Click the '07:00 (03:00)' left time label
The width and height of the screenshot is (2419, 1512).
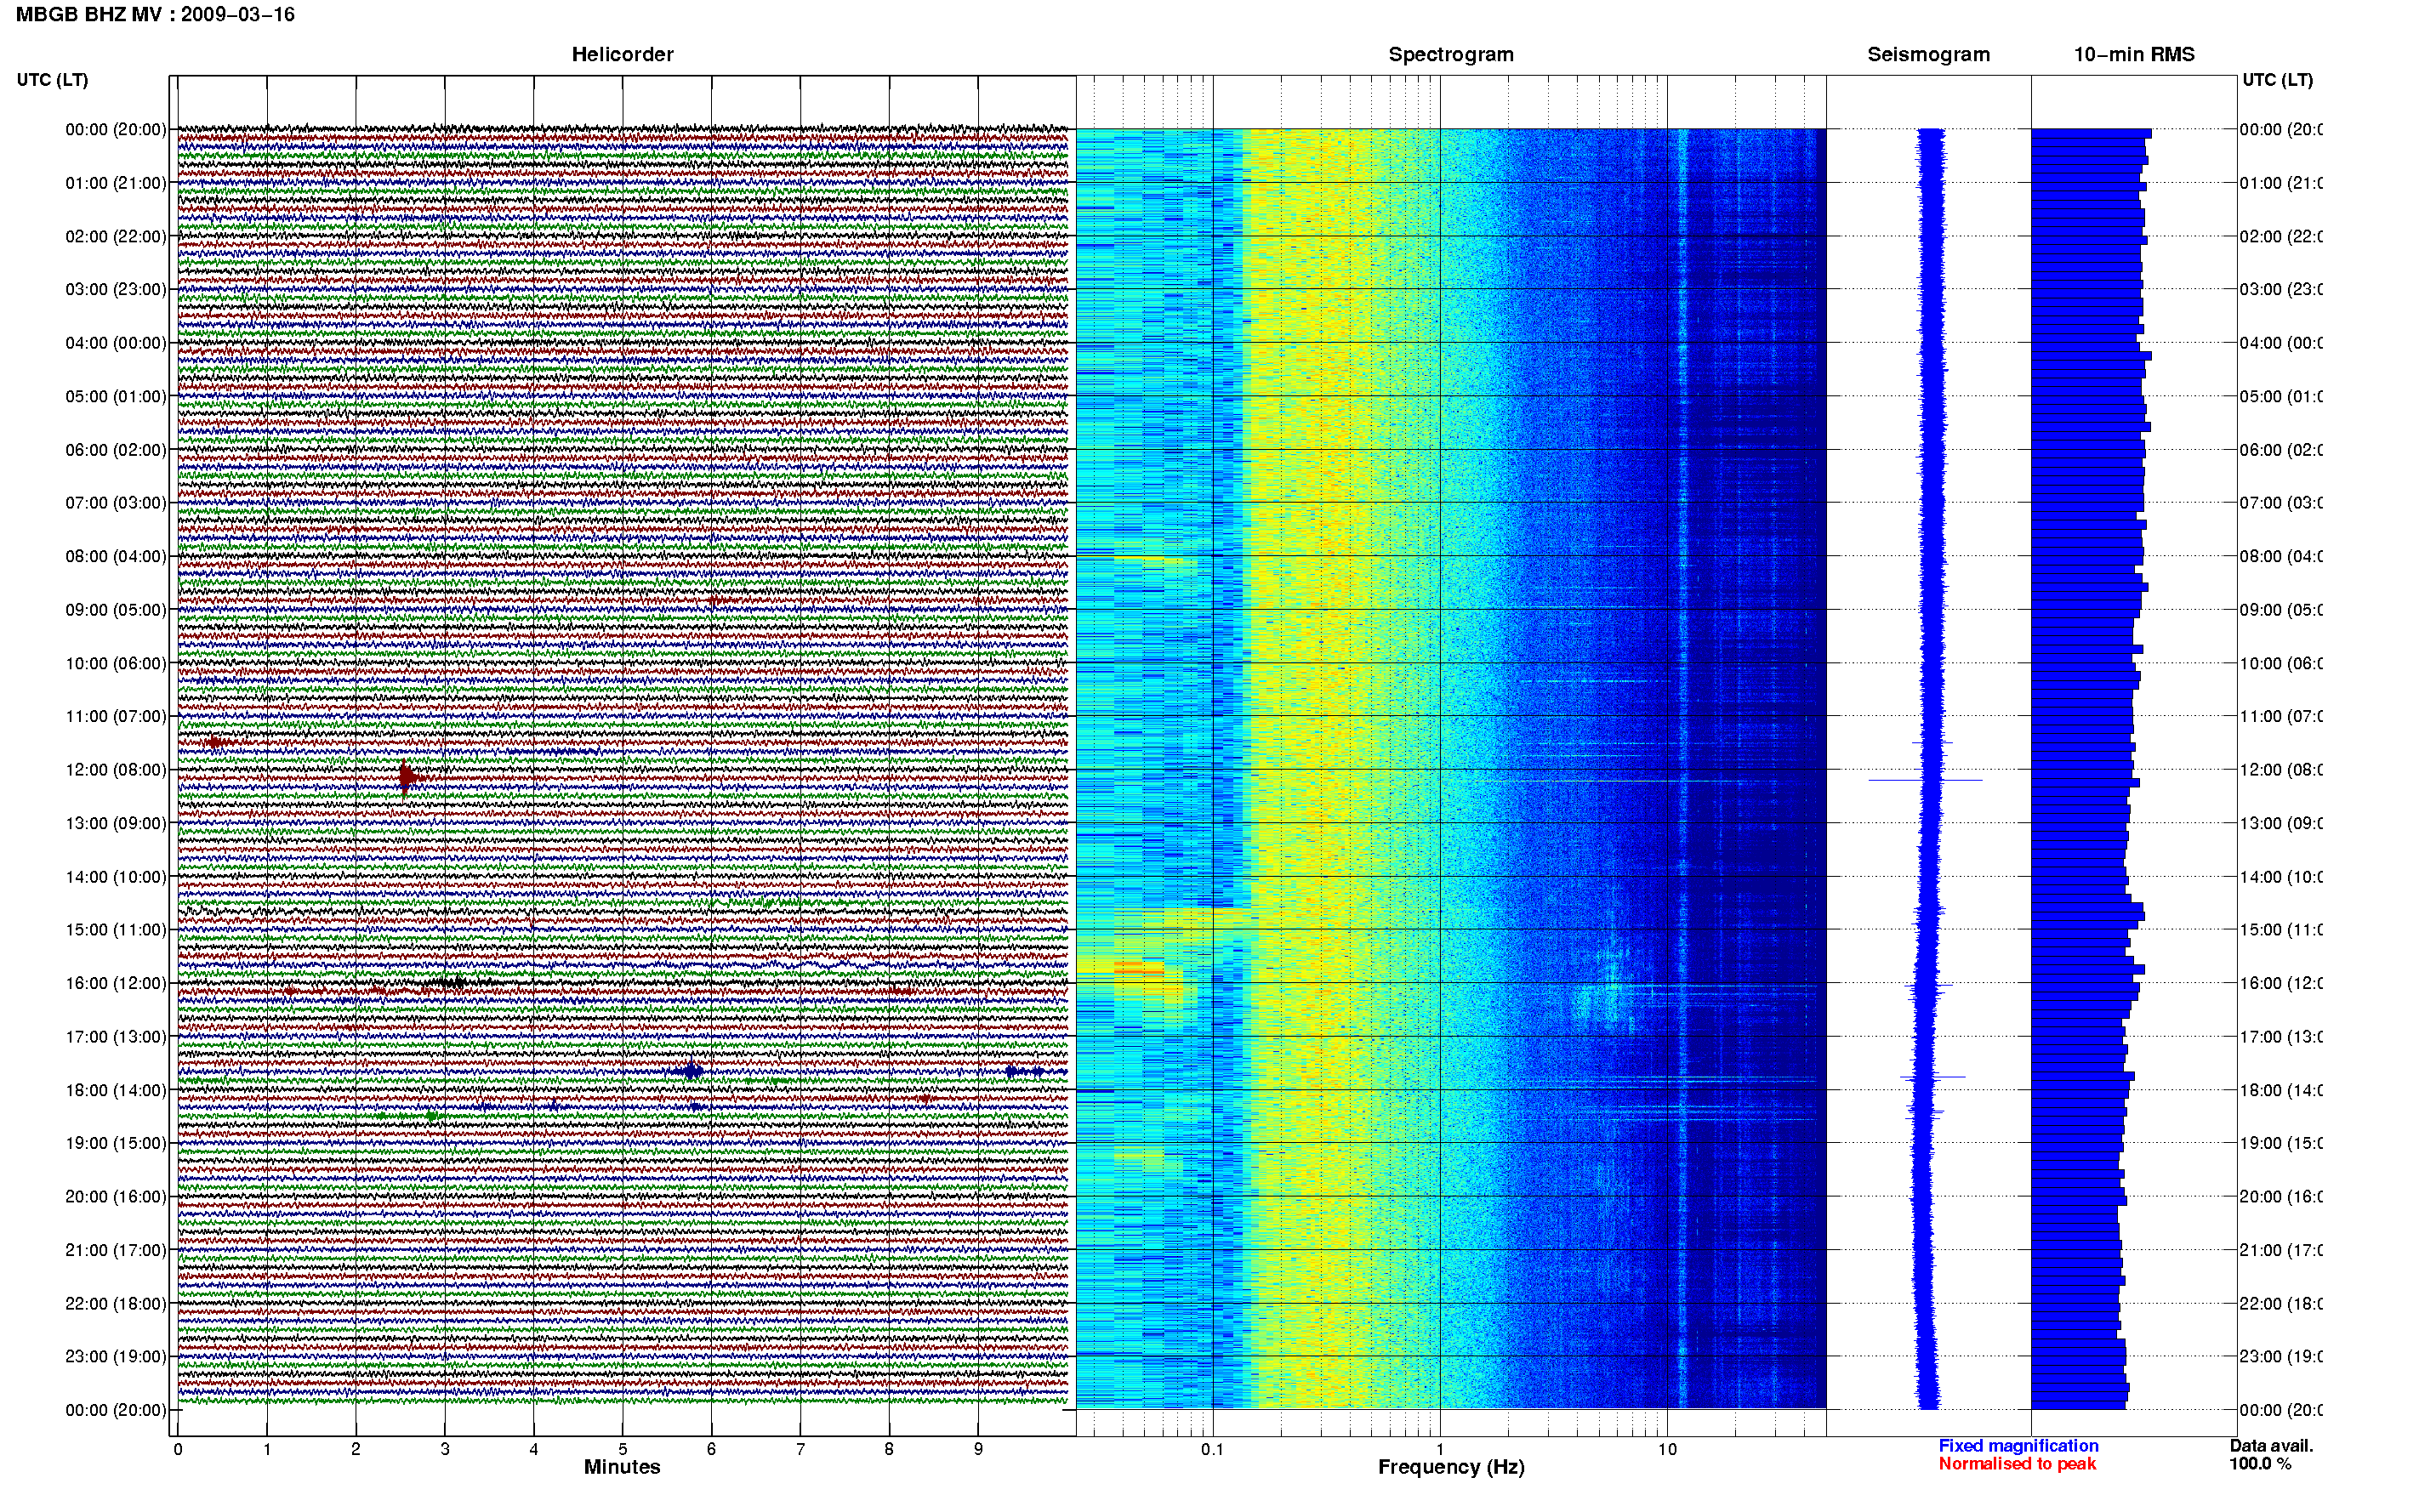pos(116,503)
